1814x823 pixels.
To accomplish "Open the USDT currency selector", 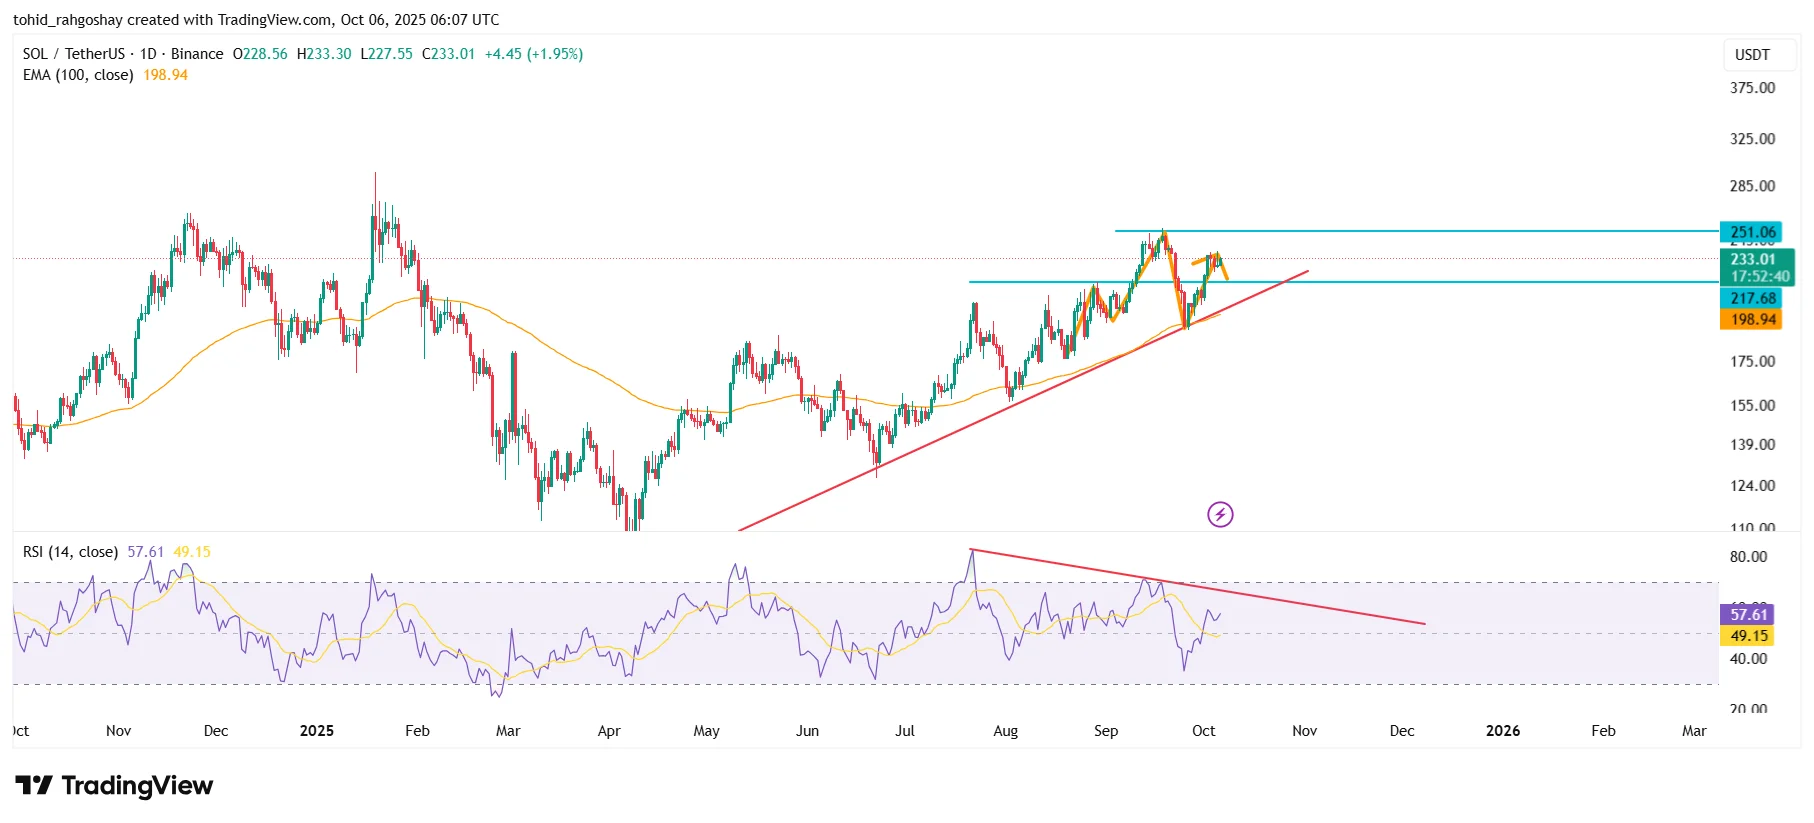I will (x=1751, y=55).
